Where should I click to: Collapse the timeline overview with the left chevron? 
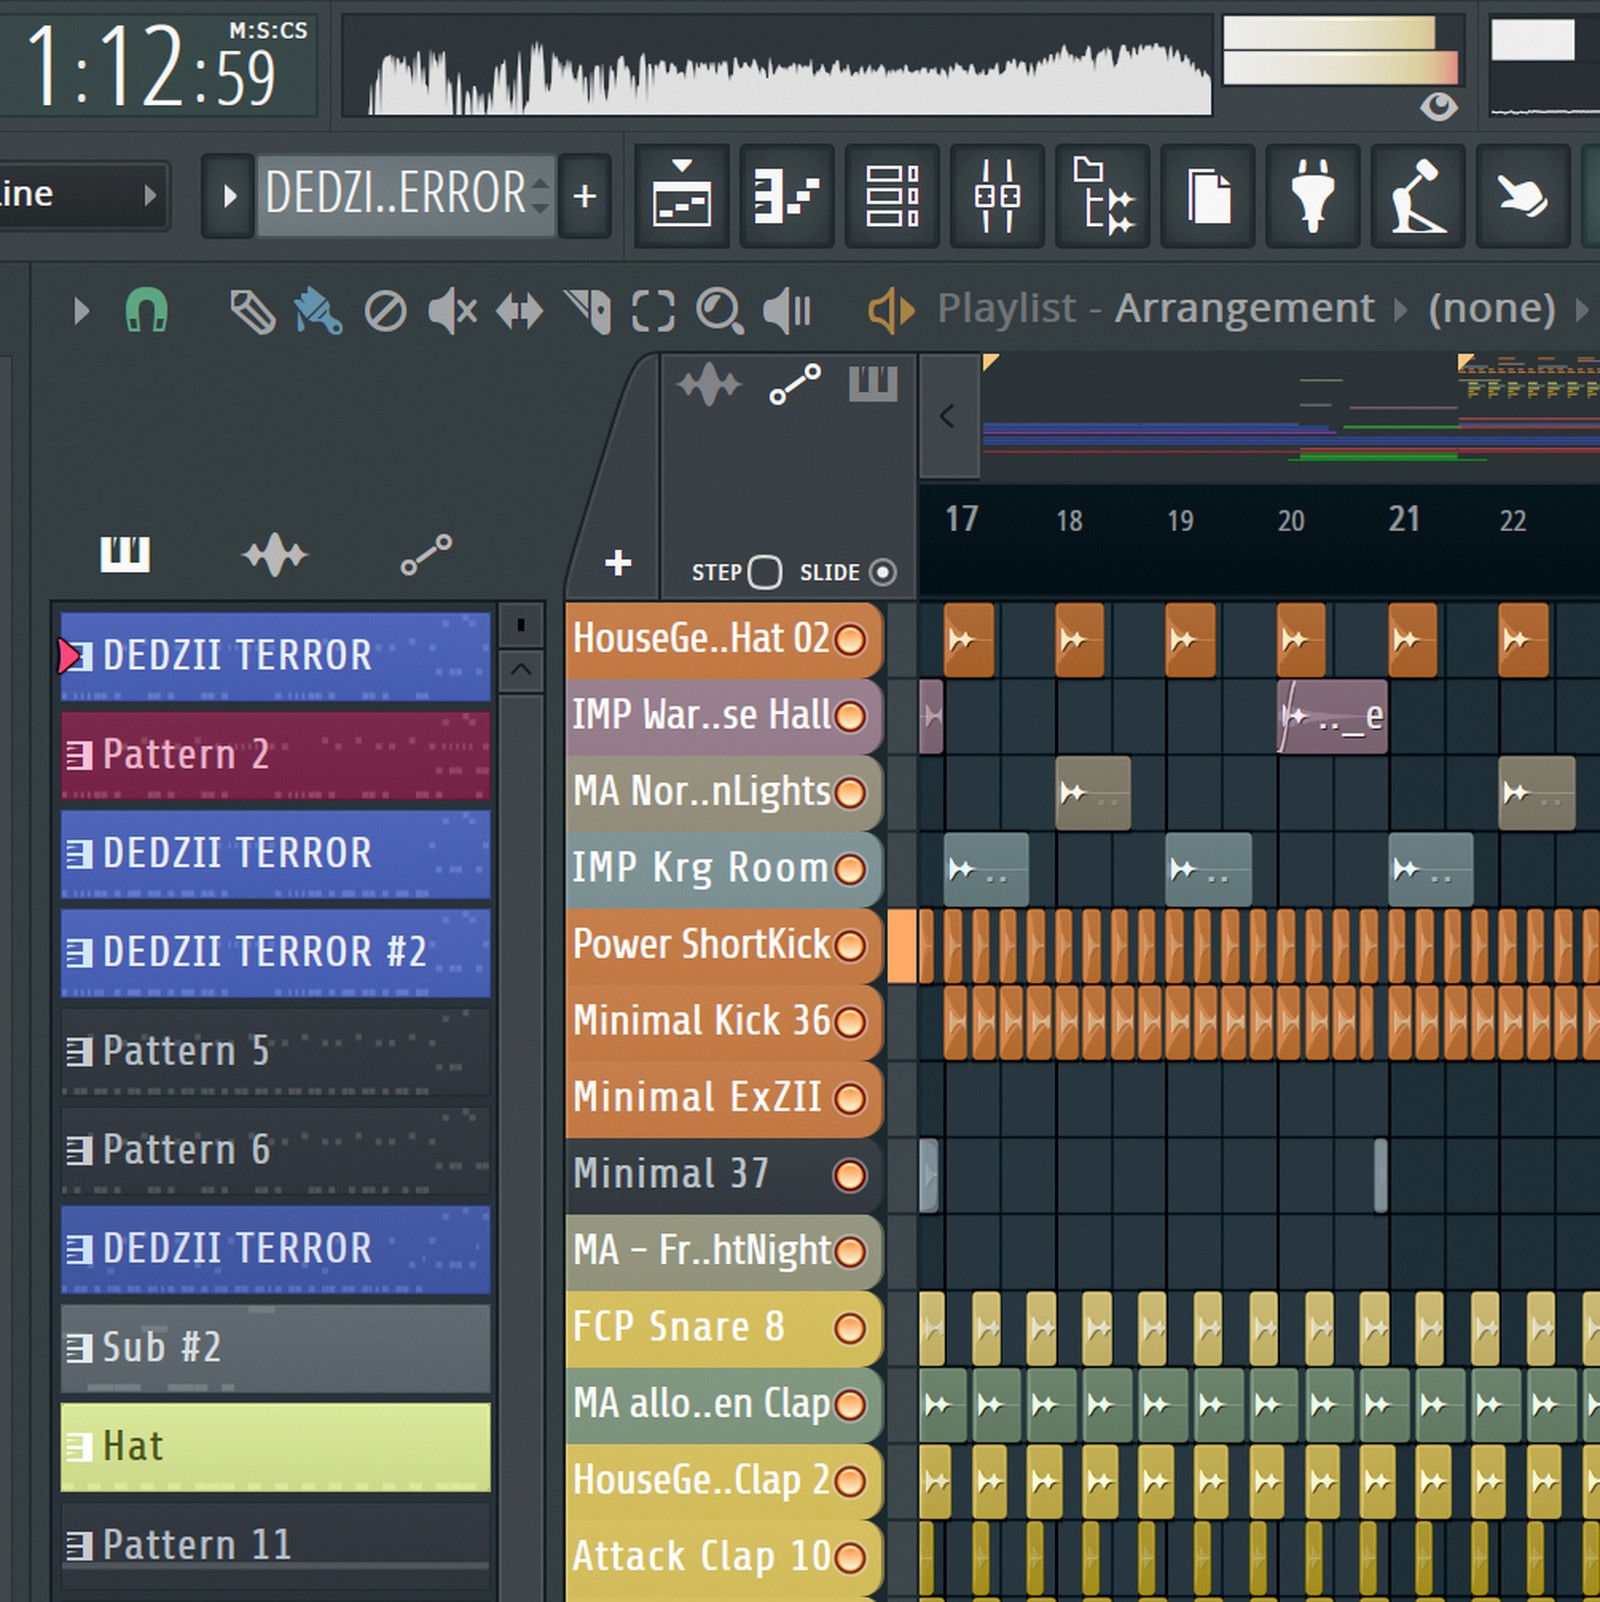[948, 416]
